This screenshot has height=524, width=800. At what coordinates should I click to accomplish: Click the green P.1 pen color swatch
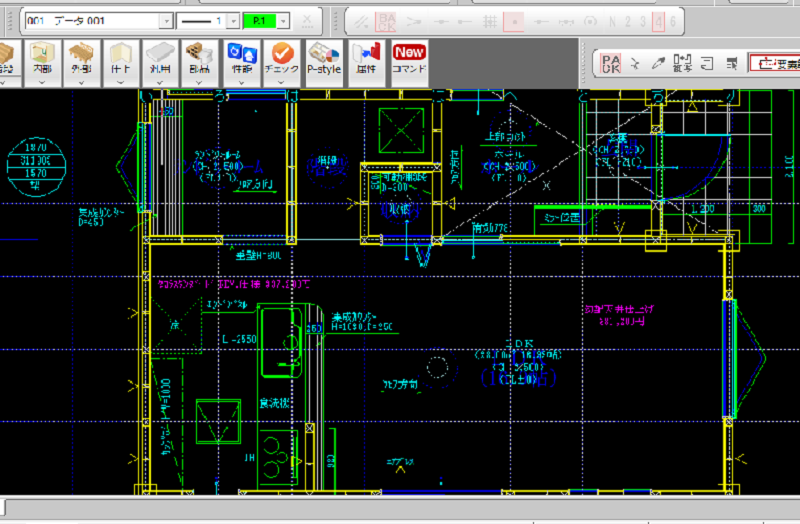coord(260,21)
